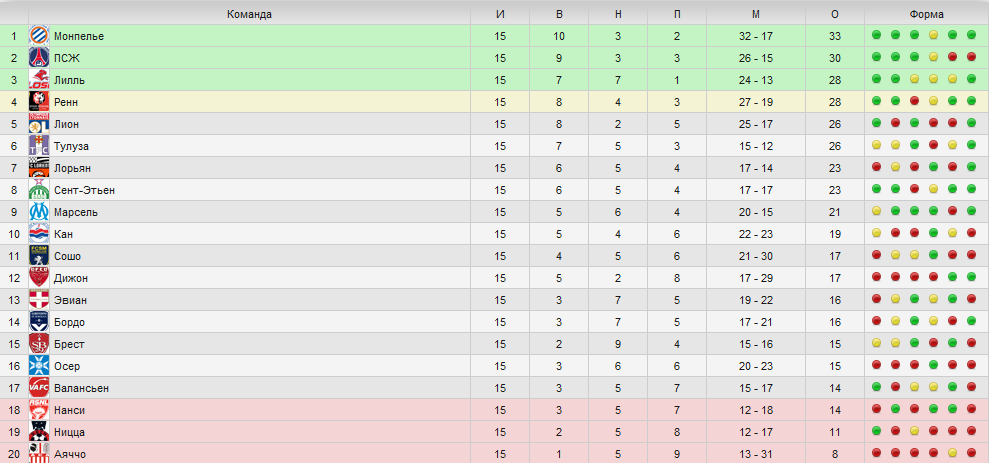
Task: Click the ПСЖ club crest
Action: [x=39, y=58]
